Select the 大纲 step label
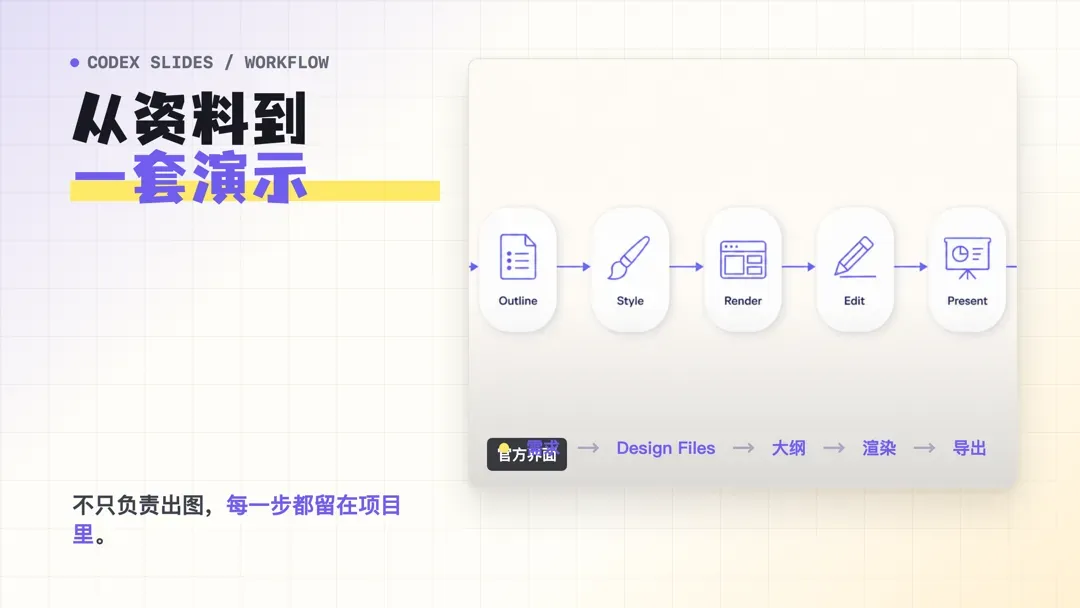 (x=789, y=448)
